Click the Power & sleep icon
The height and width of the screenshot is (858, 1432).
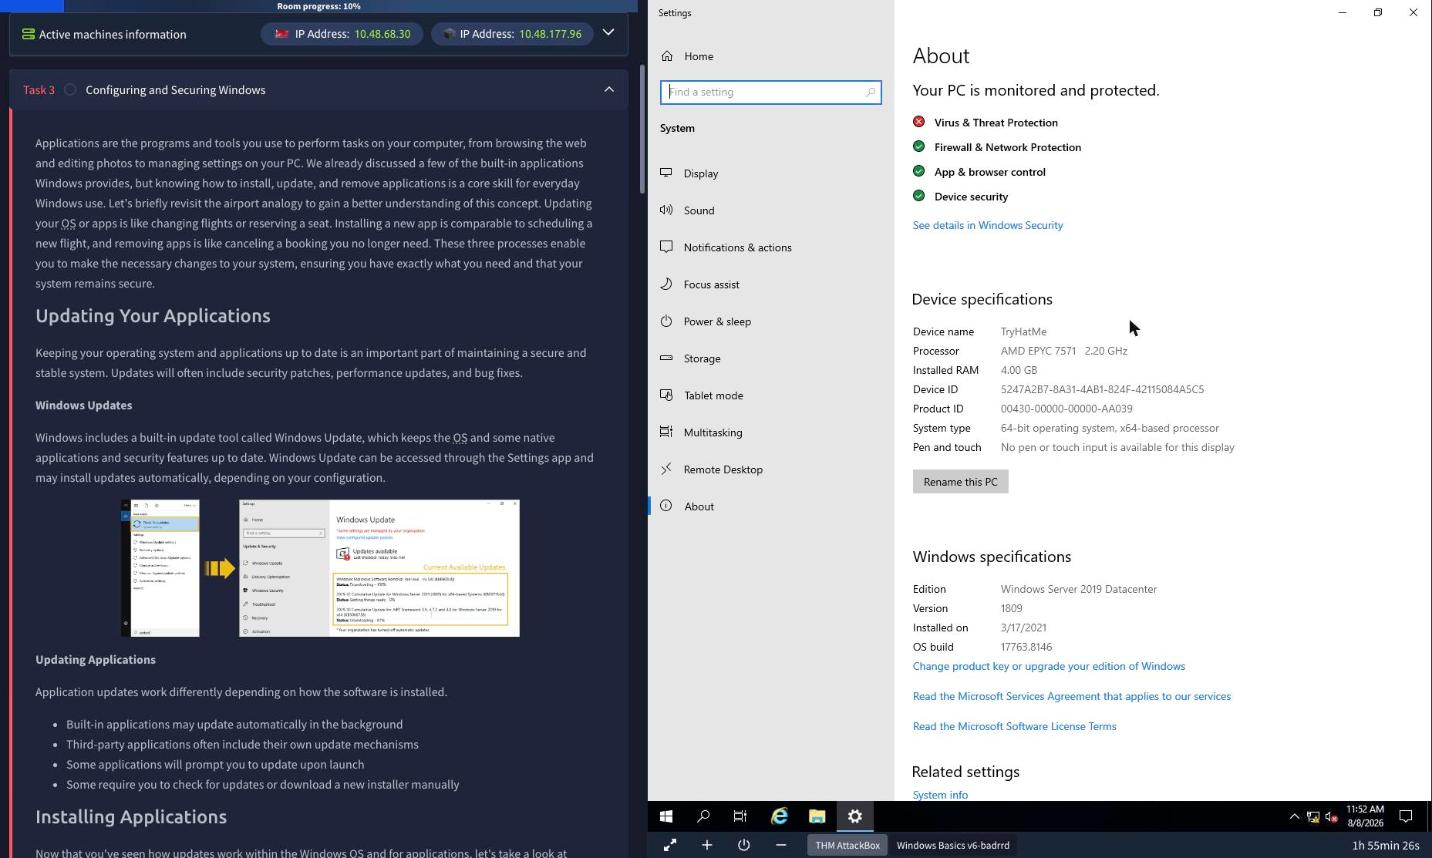(x=666, y=320)
